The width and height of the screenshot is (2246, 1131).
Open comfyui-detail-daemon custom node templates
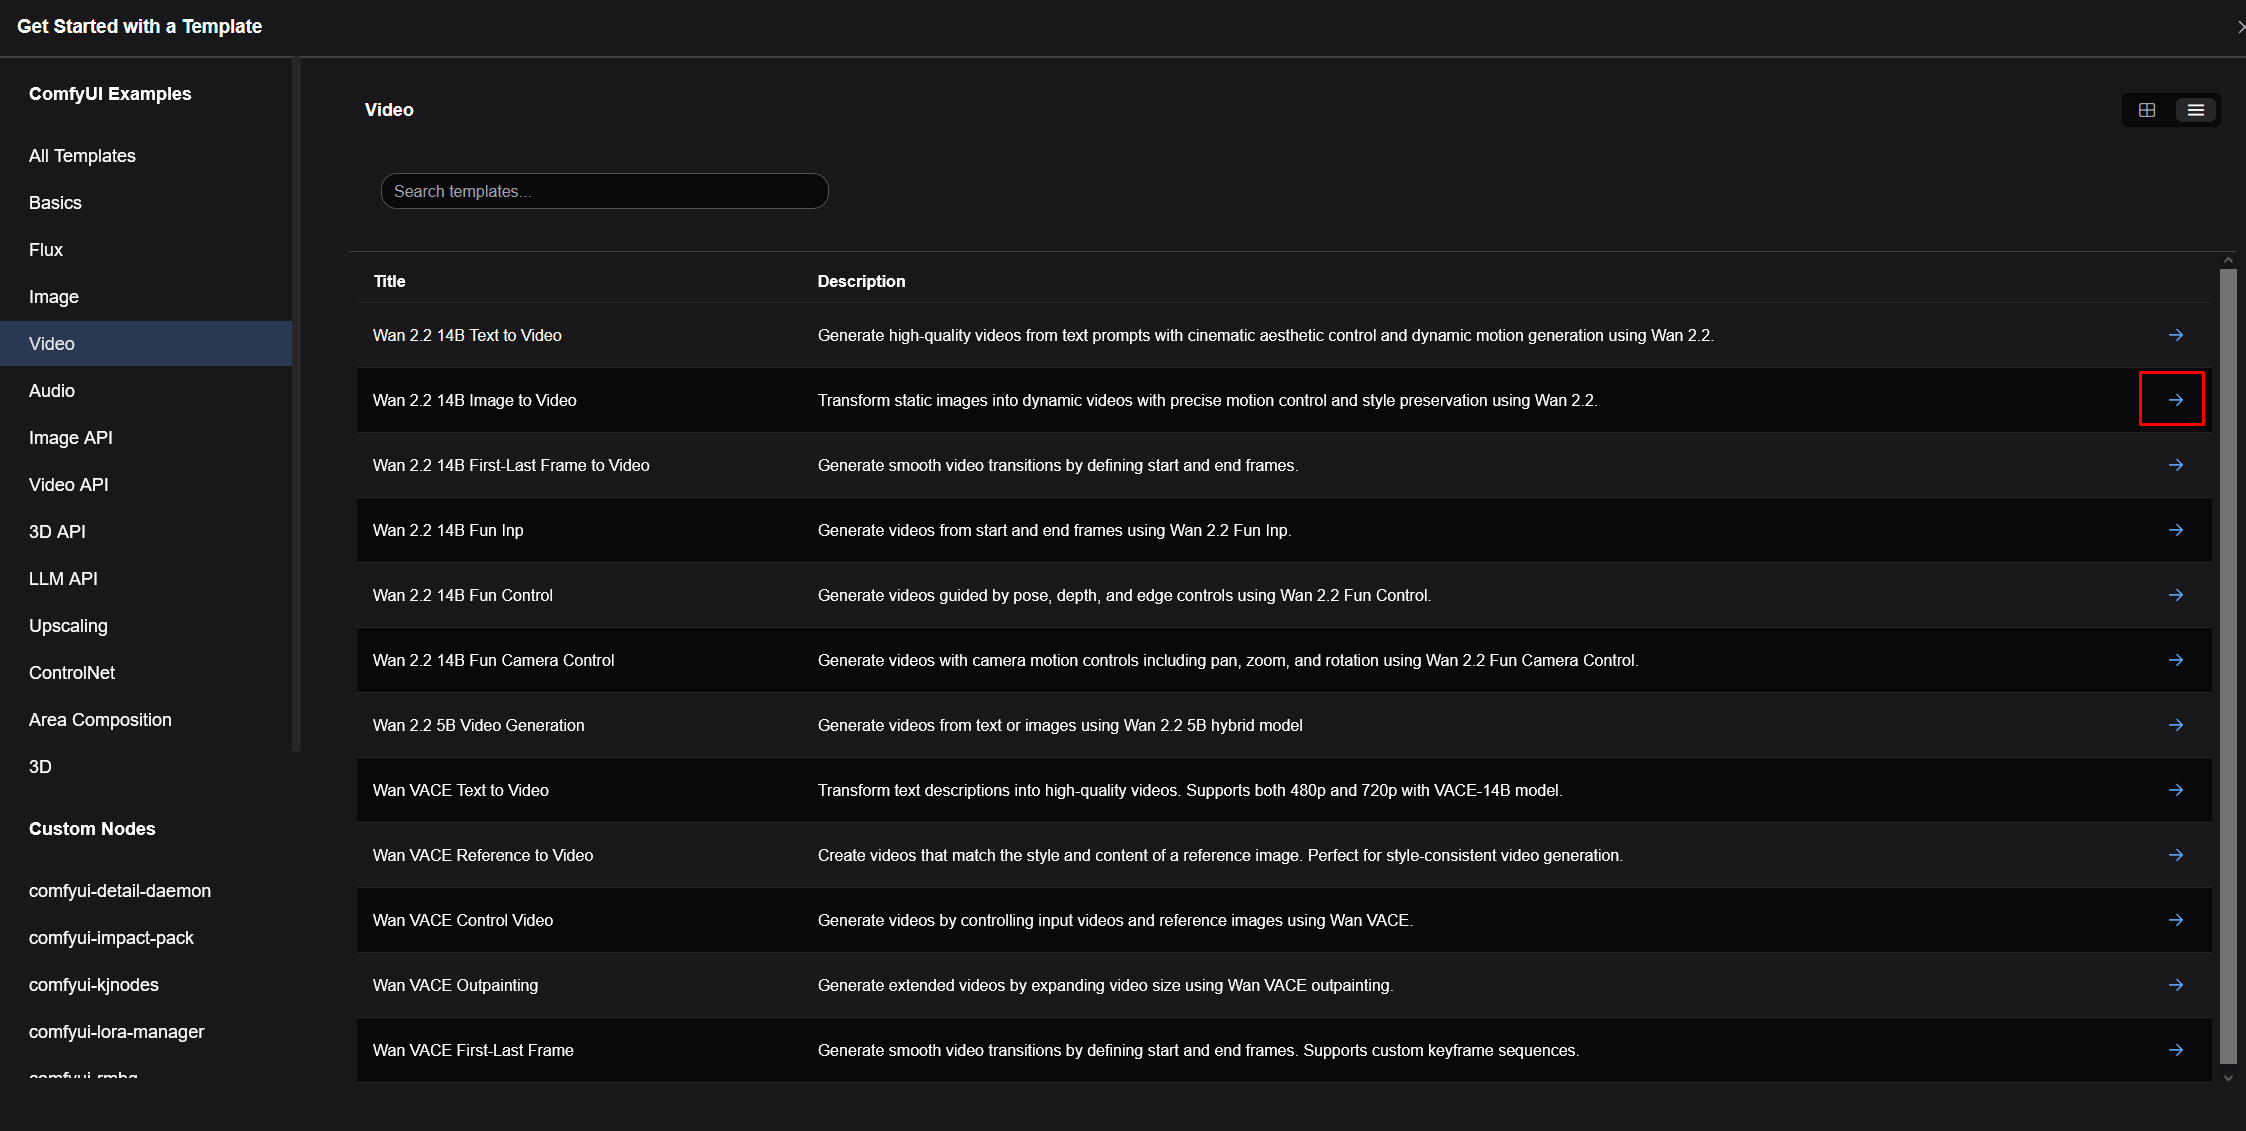pos(146,891)
